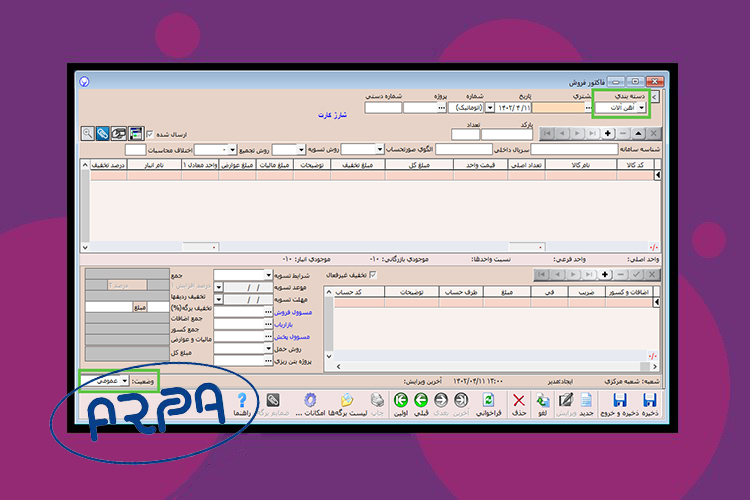The image size is (750, 500).
Task: Click the مشتری ellipsis browse button
Action: [x=588, y=108]
